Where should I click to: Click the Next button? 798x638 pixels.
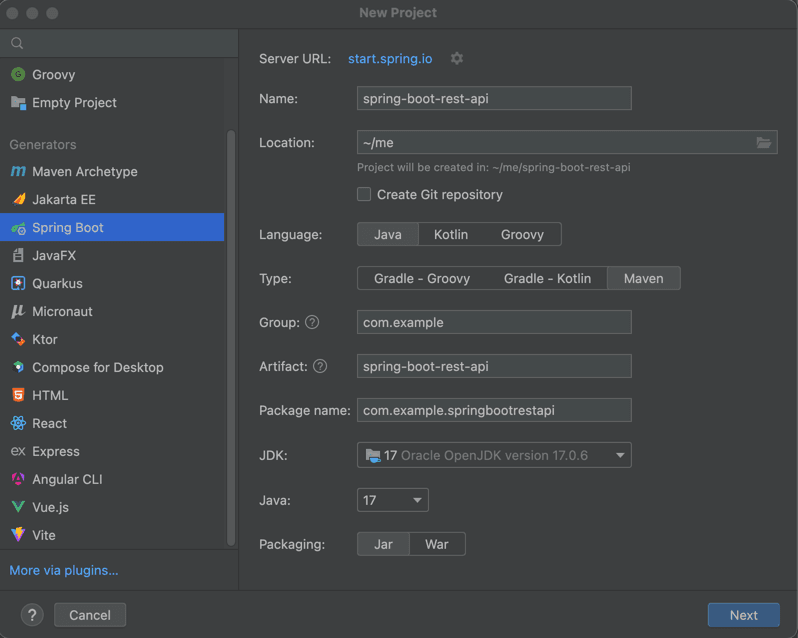tap(744, 615)
